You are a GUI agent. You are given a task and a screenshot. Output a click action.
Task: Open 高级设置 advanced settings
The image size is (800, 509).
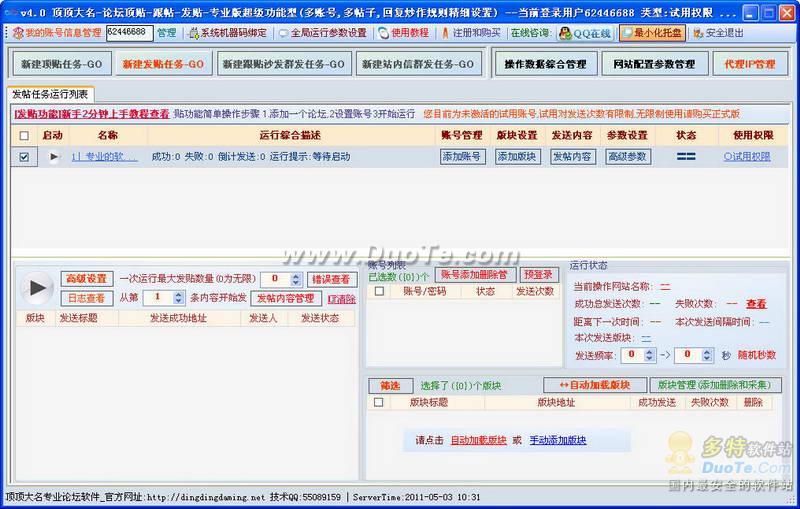86,279
